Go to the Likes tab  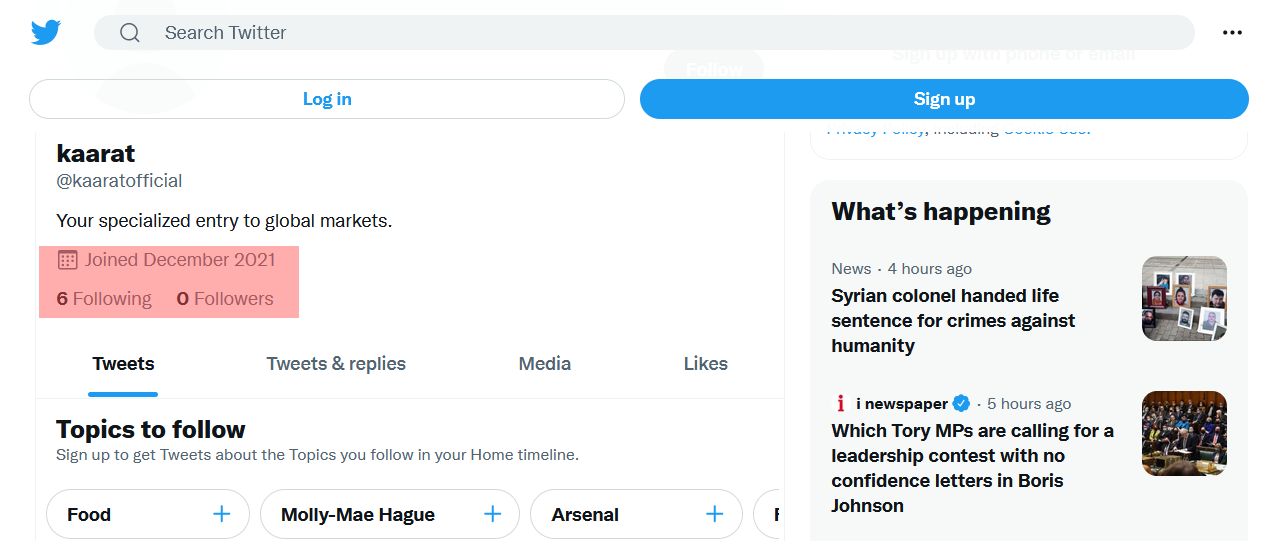pos(705,364)
